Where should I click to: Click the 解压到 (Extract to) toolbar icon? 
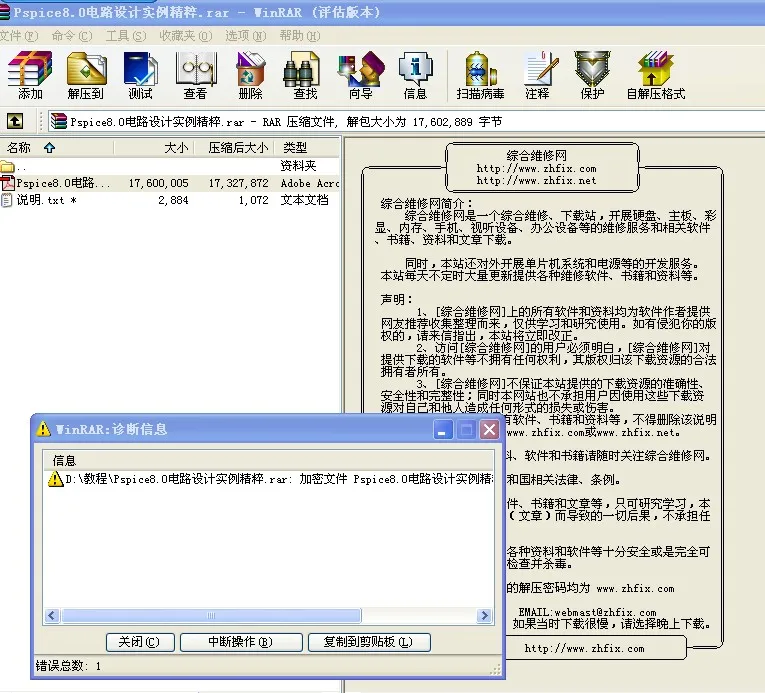coord(86,75)
